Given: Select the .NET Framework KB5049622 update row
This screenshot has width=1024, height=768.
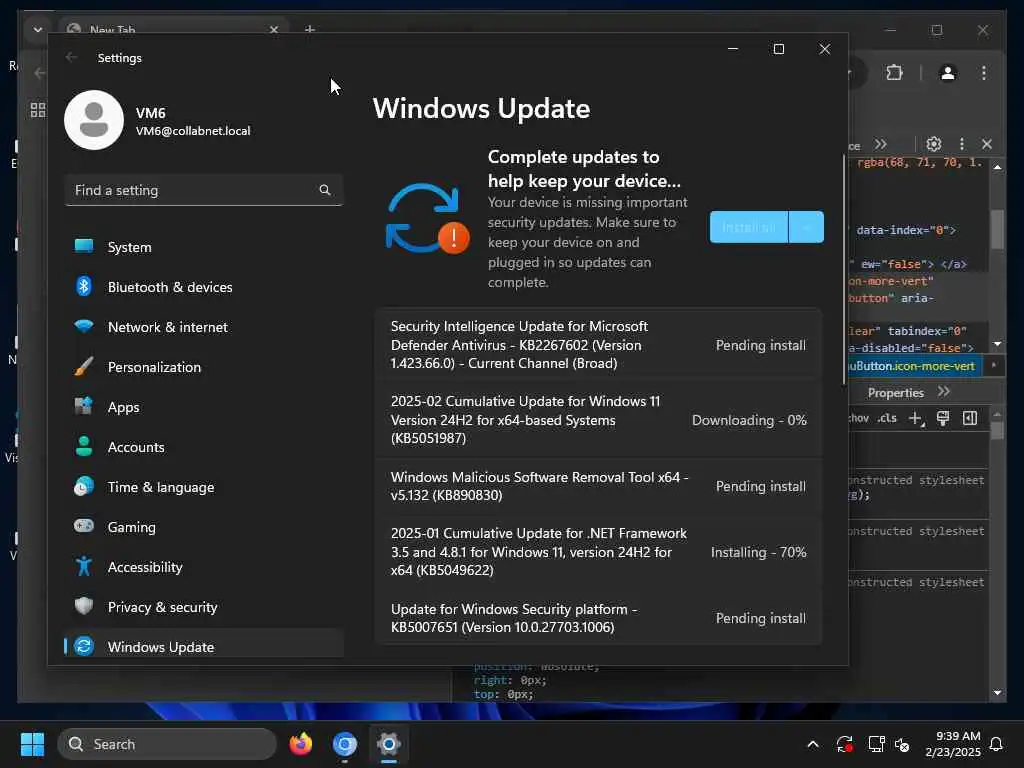Looking at the screenshot, I should (x=598, y=552).
